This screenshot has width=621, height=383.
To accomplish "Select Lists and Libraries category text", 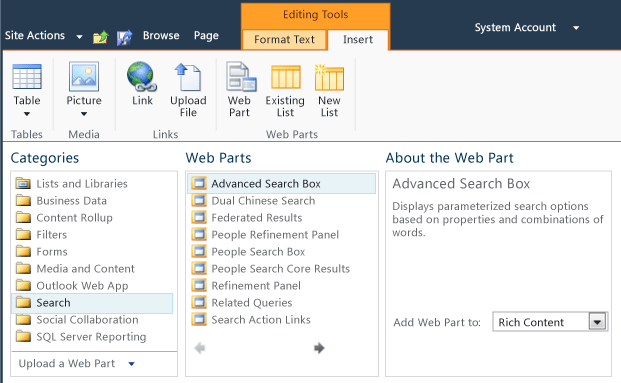I will pos(82,183).
